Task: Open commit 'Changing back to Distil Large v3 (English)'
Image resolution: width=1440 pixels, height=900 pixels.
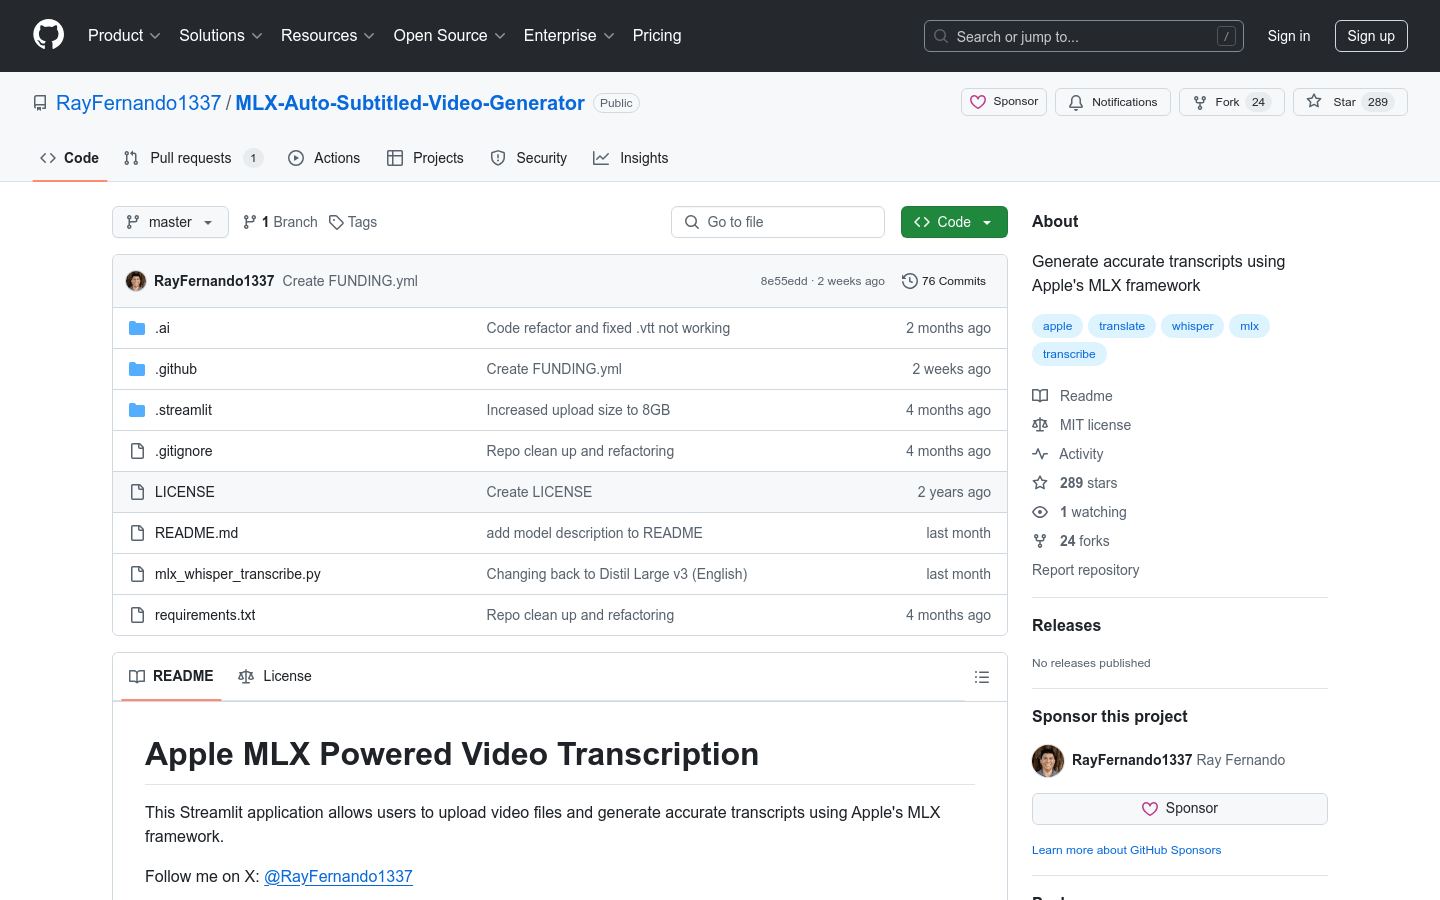Action: 617,574
